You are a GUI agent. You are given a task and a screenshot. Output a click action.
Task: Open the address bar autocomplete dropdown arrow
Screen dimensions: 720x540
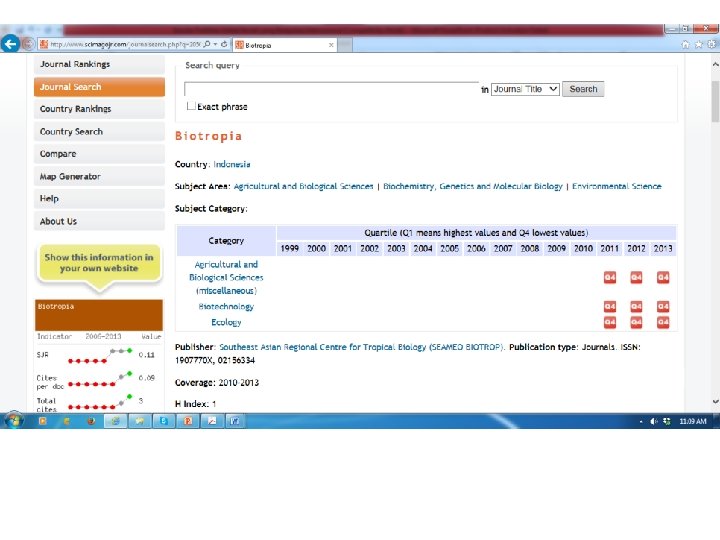215,44
